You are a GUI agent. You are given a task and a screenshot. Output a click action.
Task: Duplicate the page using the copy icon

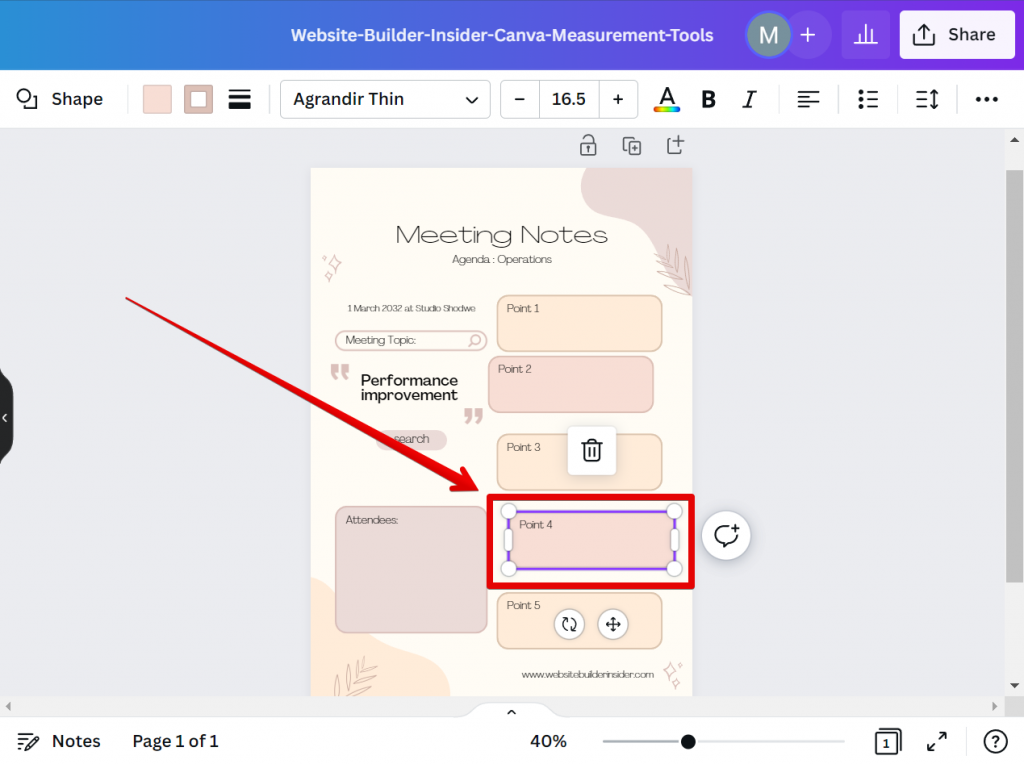coord(631,145)
